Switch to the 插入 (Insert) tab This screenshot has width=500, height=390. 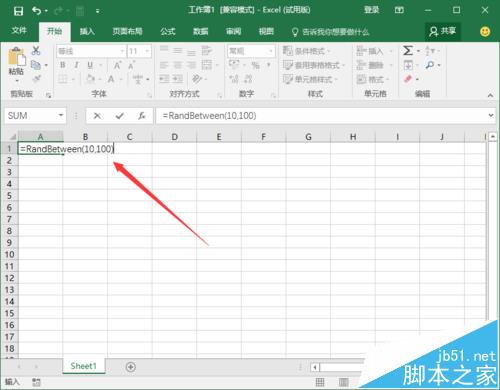[x=87, y=31]
